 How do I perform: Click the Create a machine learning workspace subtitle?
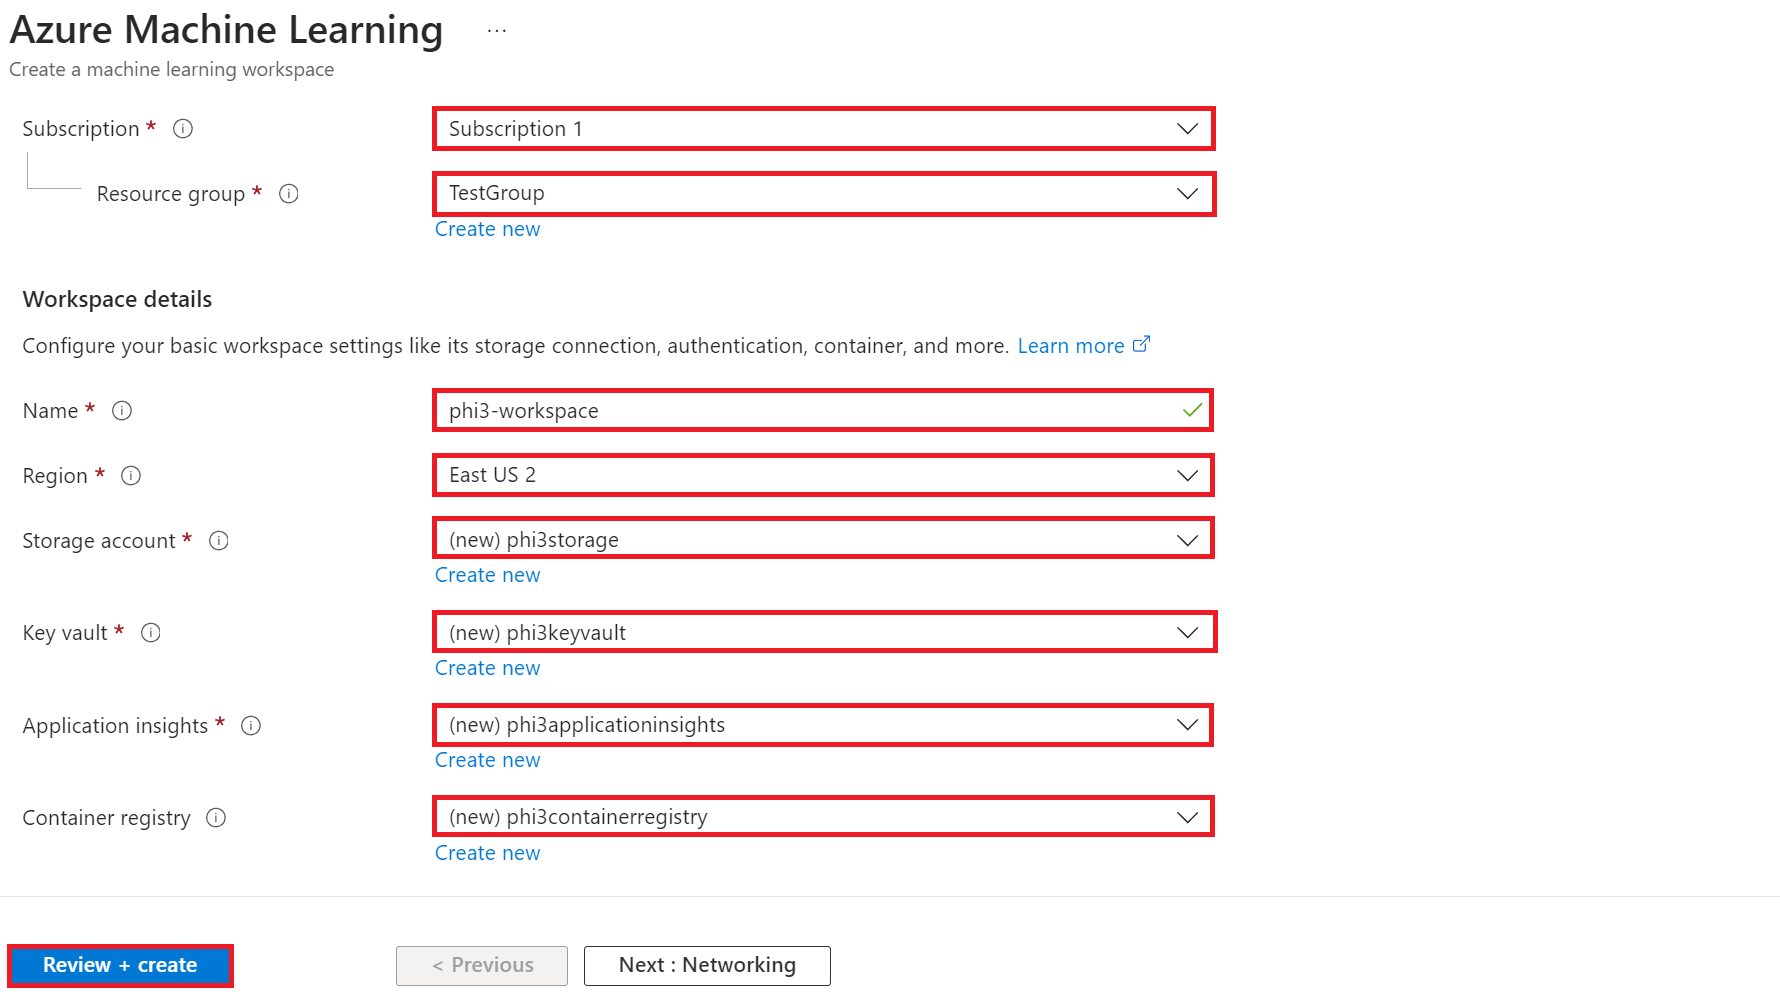[172, 69]
